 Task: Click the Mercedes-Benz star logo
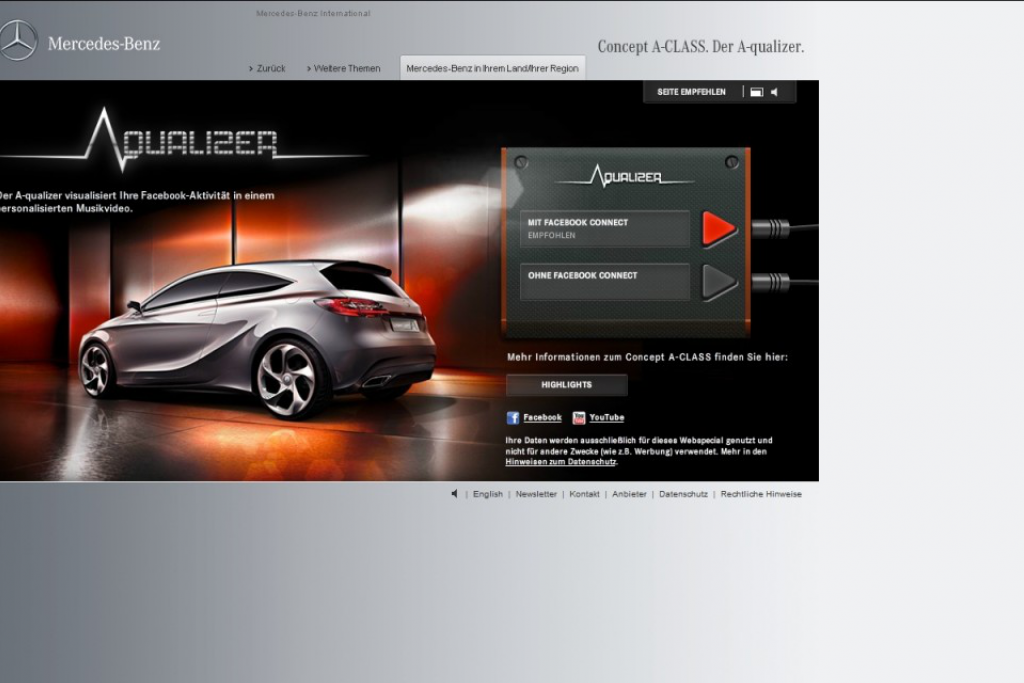[x=18, y=41]
